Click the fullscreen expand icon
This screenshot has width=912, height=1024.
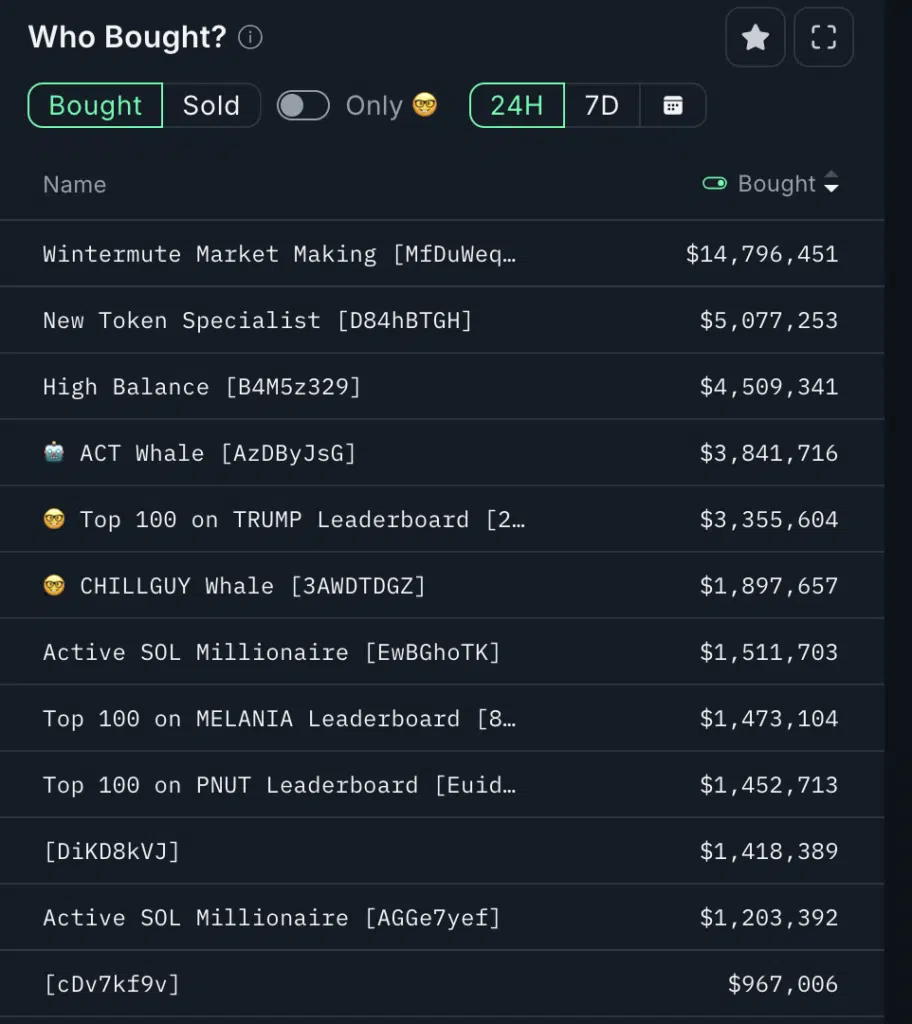(823, 38)
